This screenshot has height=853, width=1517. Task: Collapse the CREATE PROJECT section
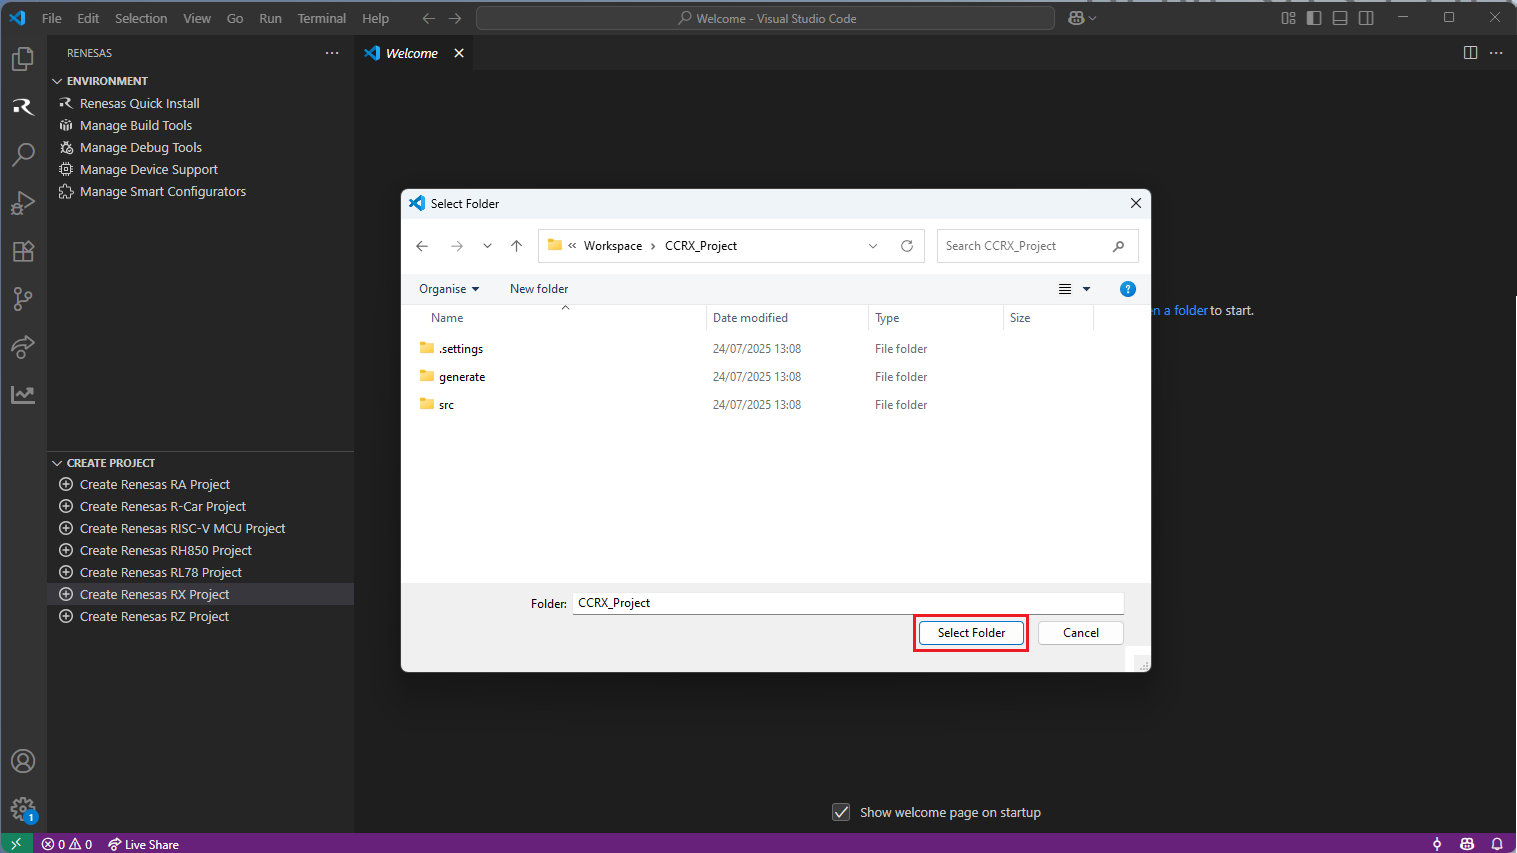57,463
